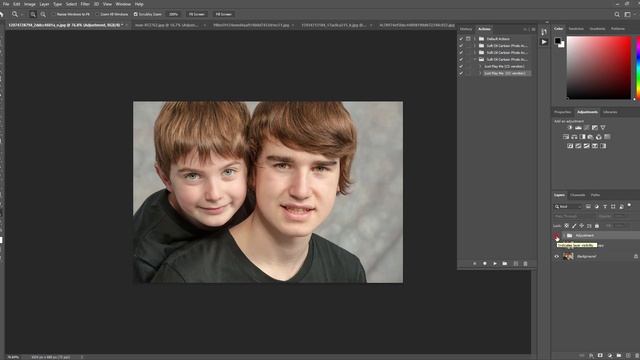Filter layers by adjustment layers icon
This screenshot has width=640, height=360.
(596, 207)
